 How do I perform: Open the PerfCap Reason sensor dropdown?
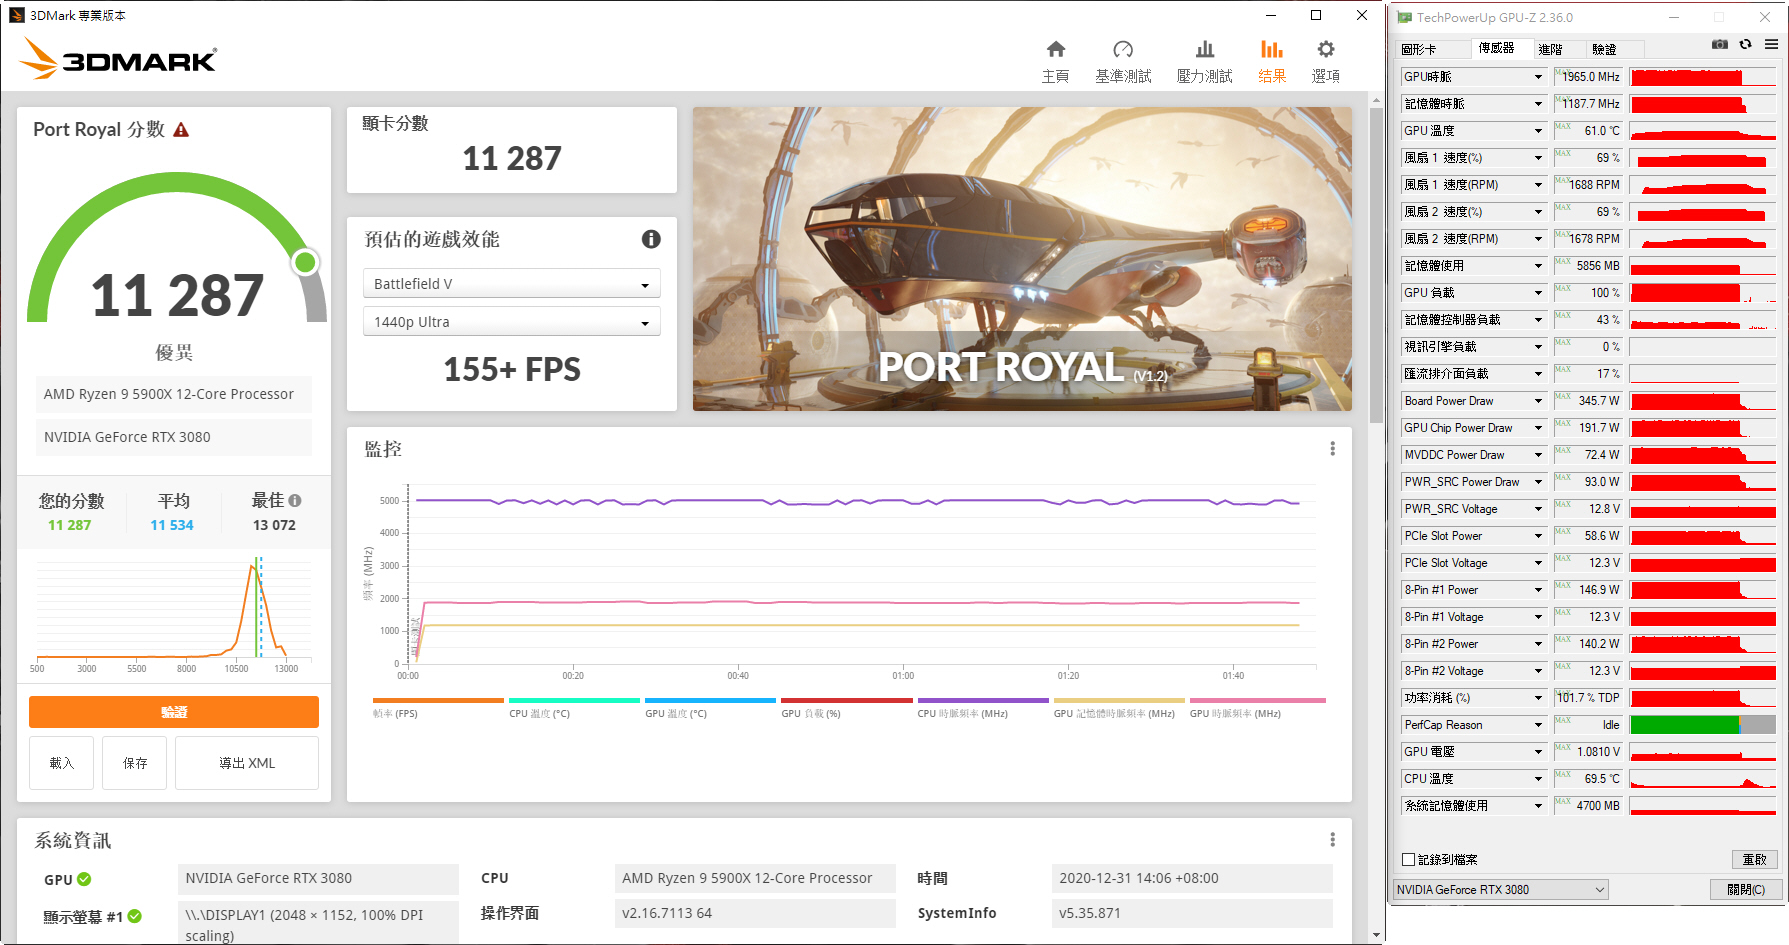1474,725
